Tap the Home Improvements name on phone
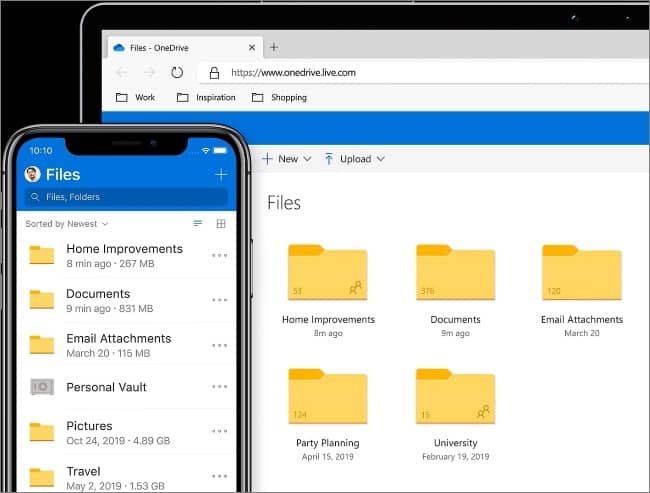The image size is (650, 493). click(x=124, y=249)
